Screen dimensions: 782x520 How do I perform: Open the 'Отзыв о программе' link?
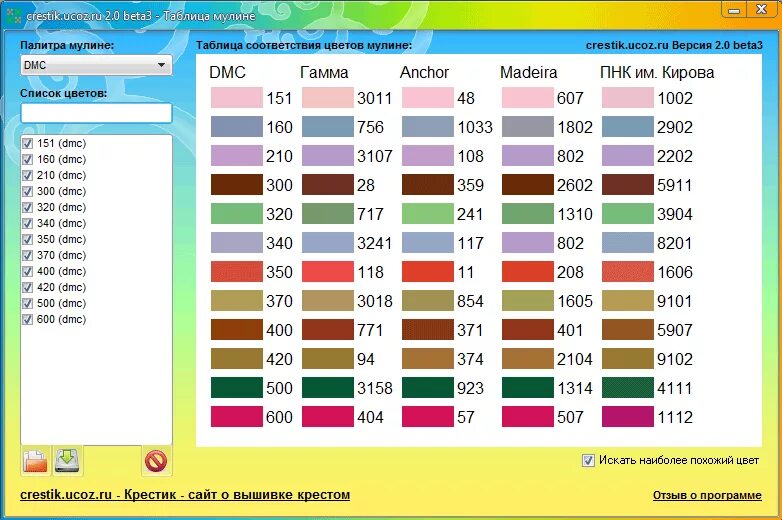[x=707, y=495]
